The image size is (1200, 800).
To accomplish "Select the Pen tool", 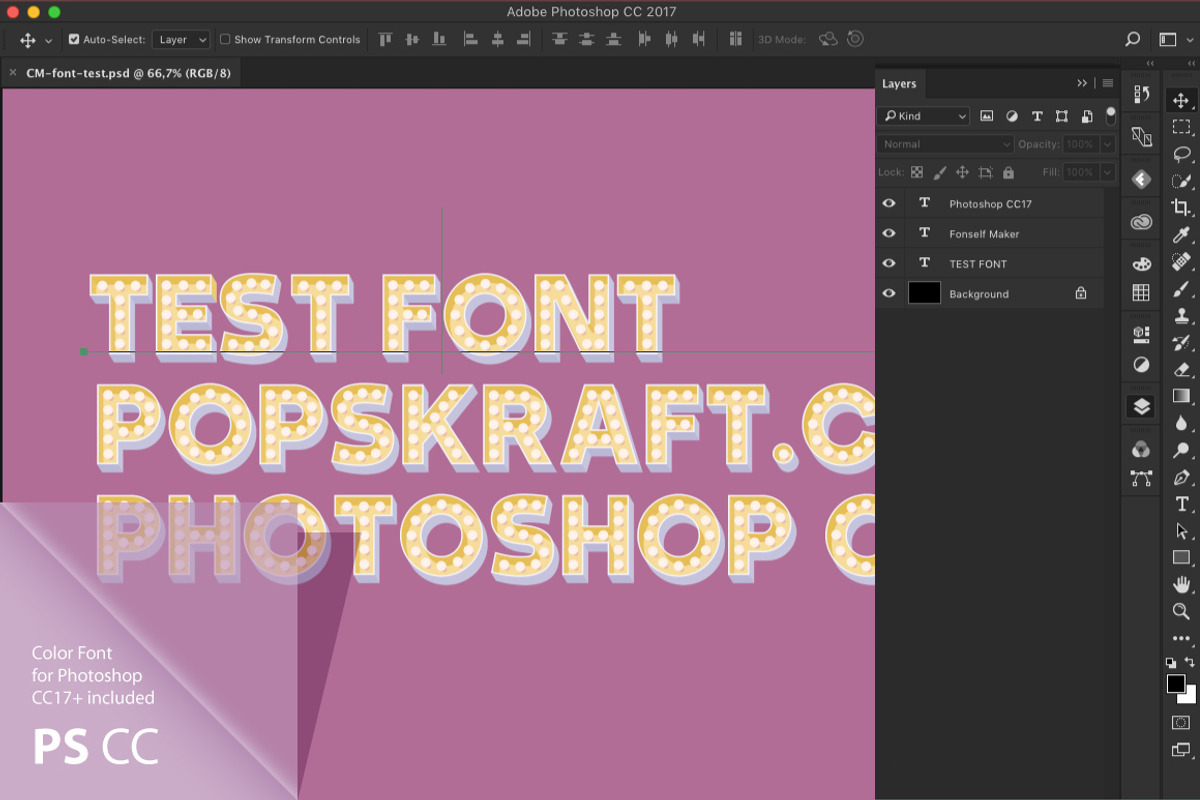I will point(1181,477).
